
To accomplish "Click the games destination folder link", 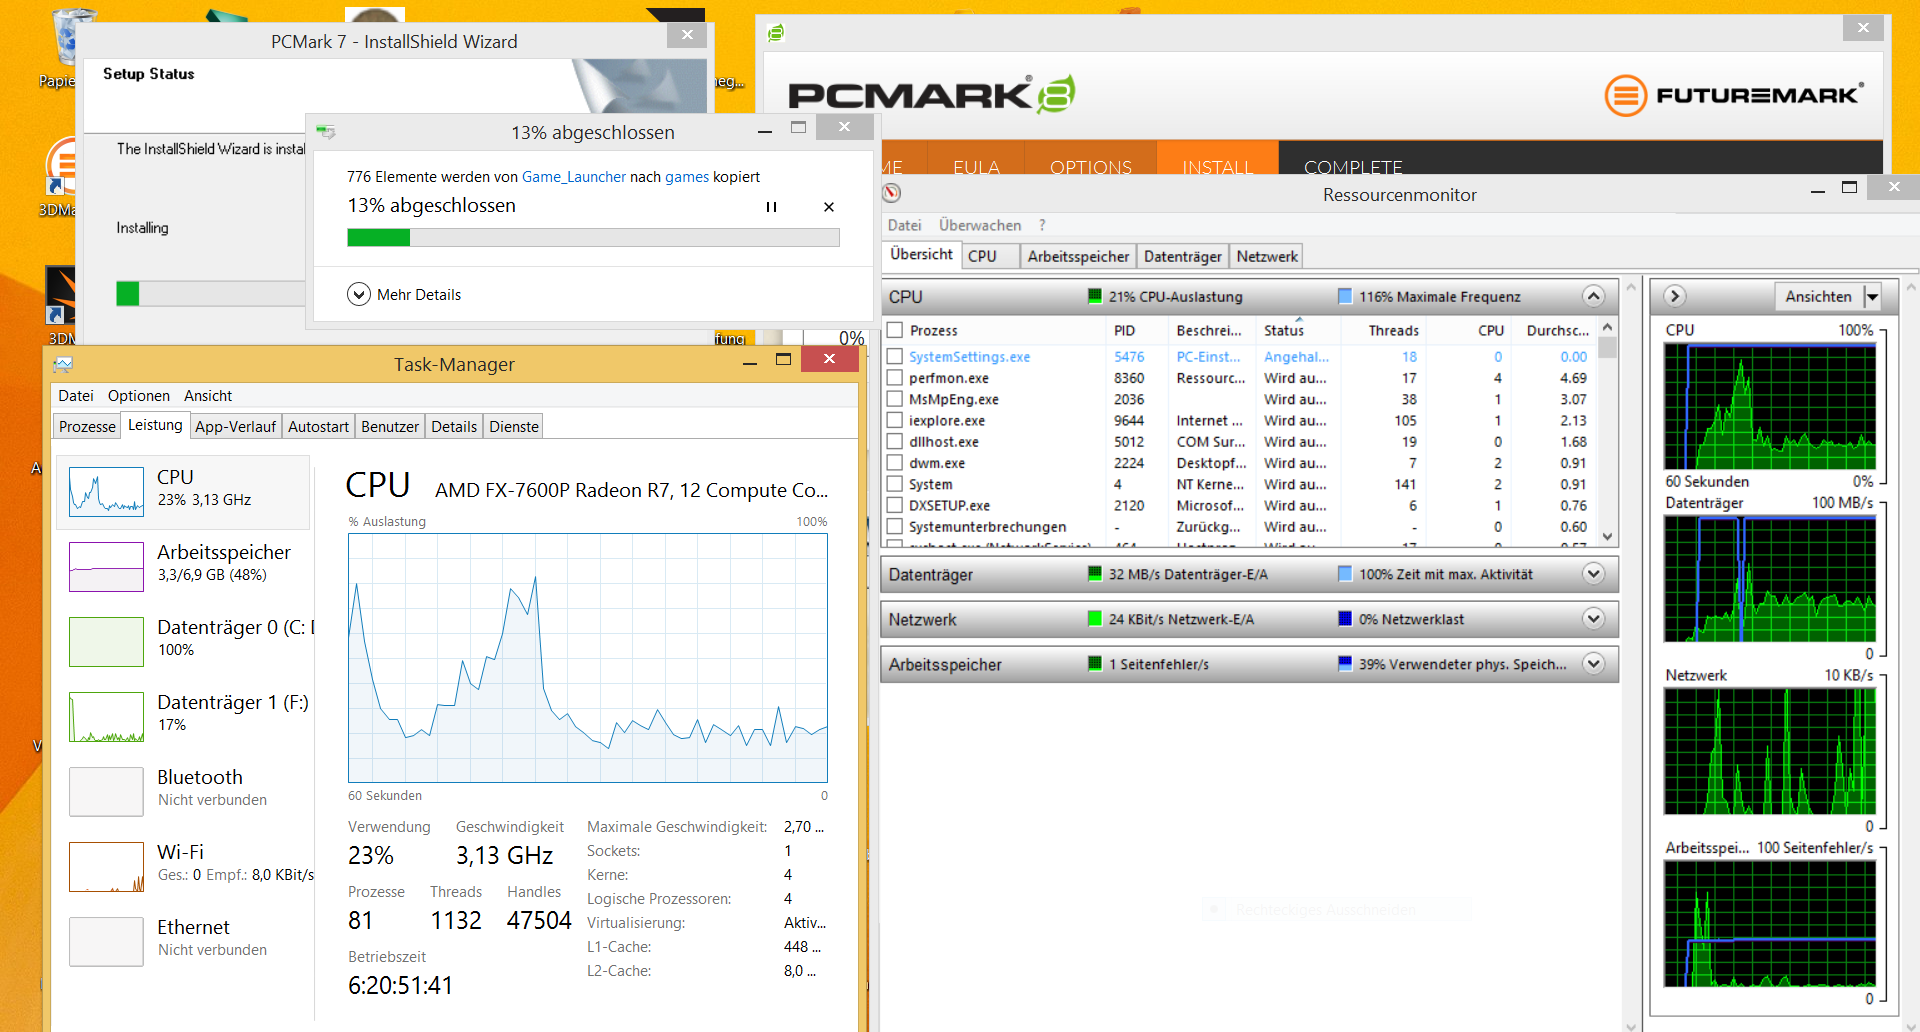I will pyautogui.click(x=687, y=177).
